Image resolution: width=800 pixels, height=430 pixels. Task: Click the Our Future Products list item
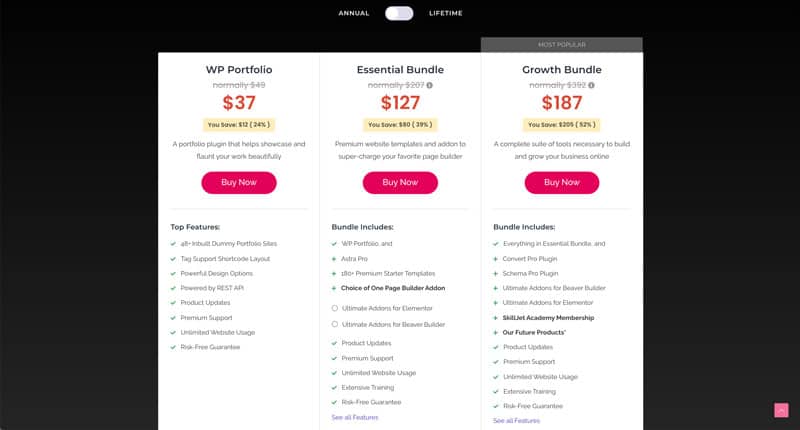[x=534, y=333]
